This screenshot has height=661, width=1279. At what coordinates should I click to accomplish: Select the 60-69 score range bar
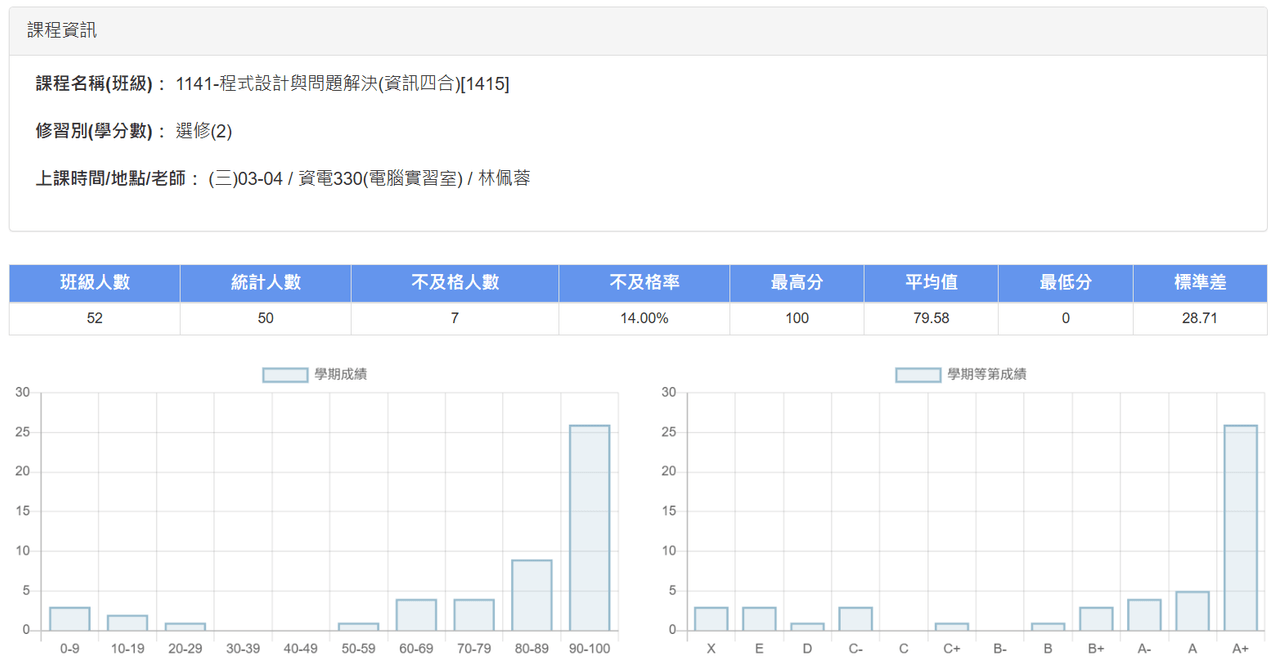416,615
